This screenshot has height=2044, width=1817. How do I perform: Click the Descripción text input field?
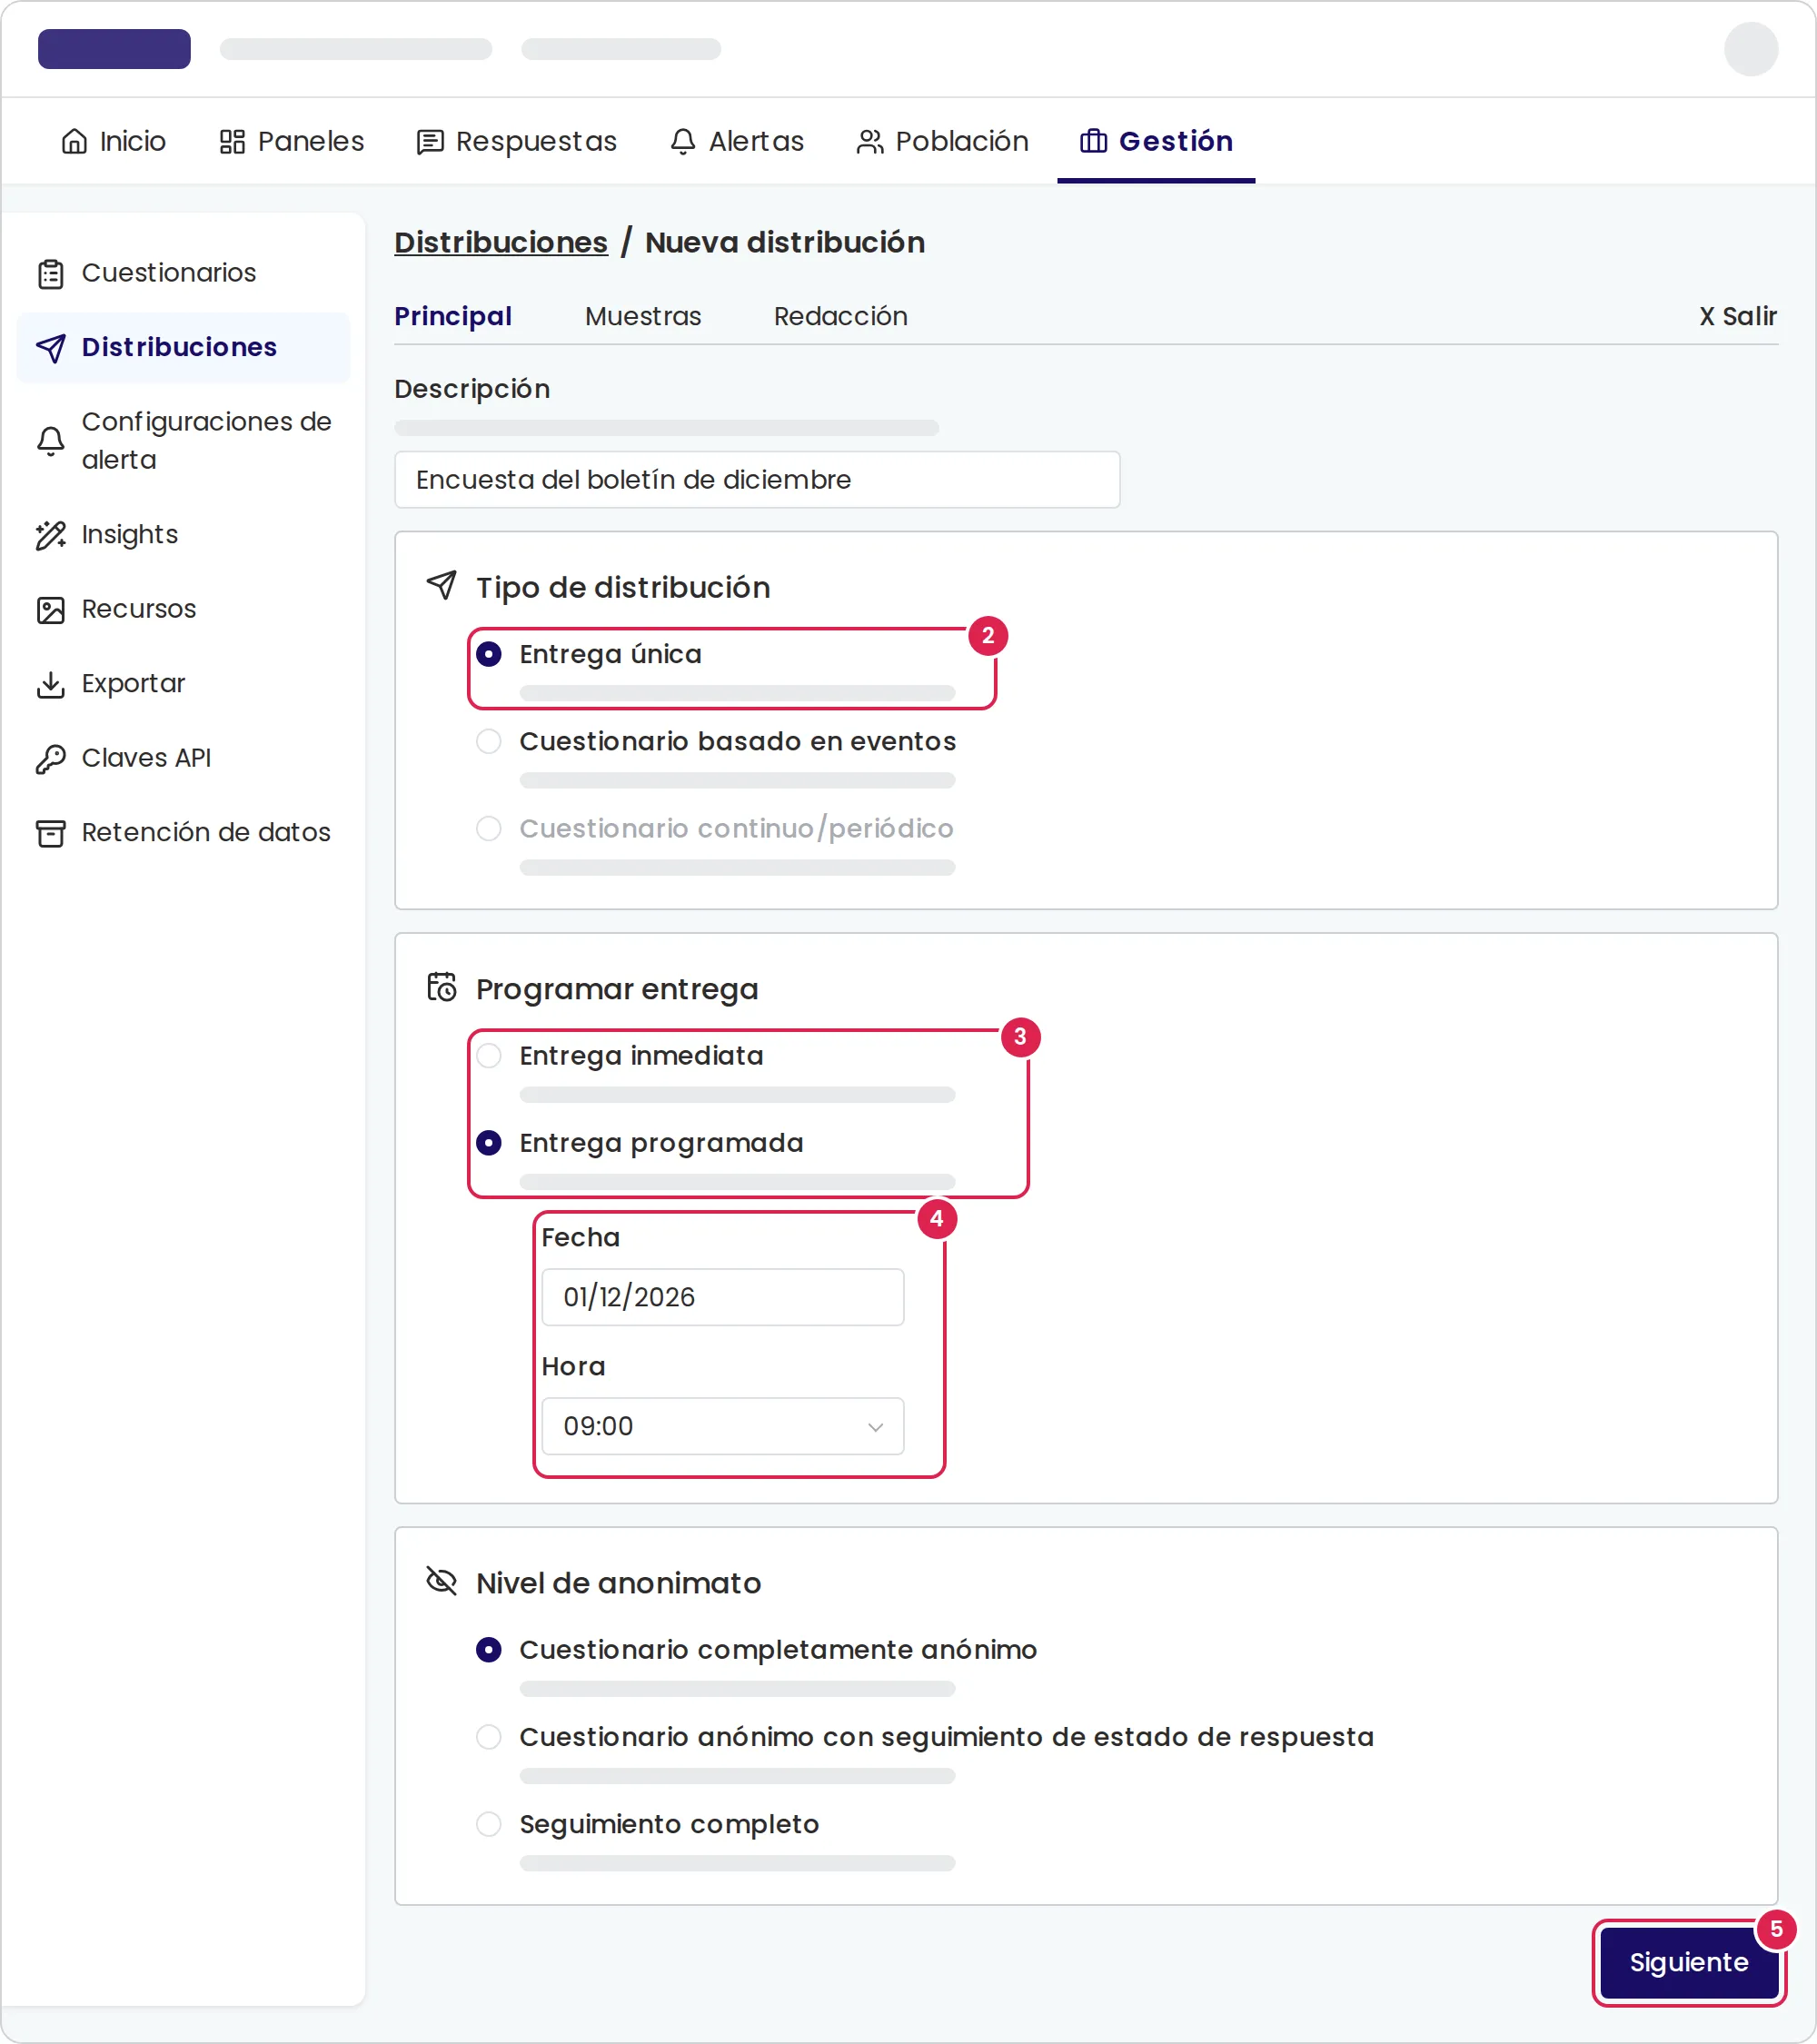click(757, 480)
